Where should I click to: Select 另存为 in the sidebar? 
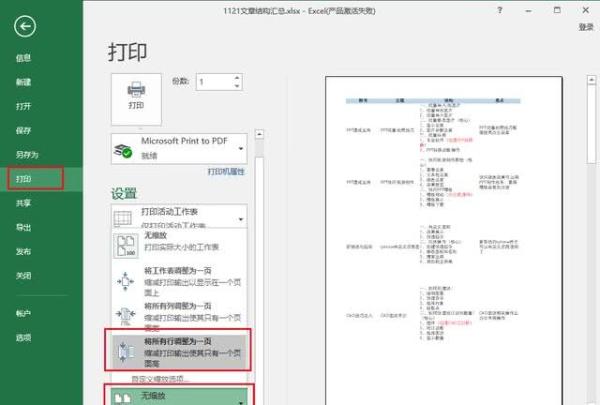(x=26, y=154)
